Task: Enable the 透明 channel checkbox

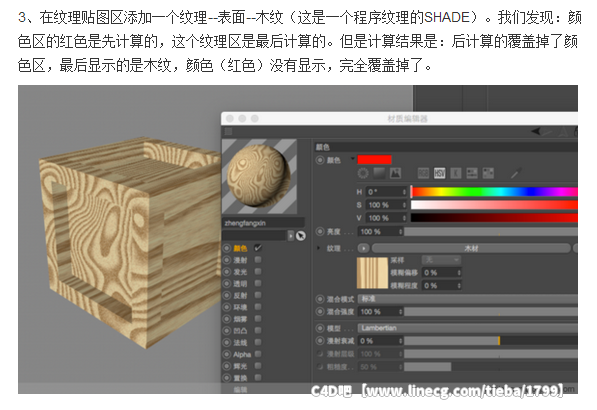Action: pyautogui.click(x=258, y=283)
